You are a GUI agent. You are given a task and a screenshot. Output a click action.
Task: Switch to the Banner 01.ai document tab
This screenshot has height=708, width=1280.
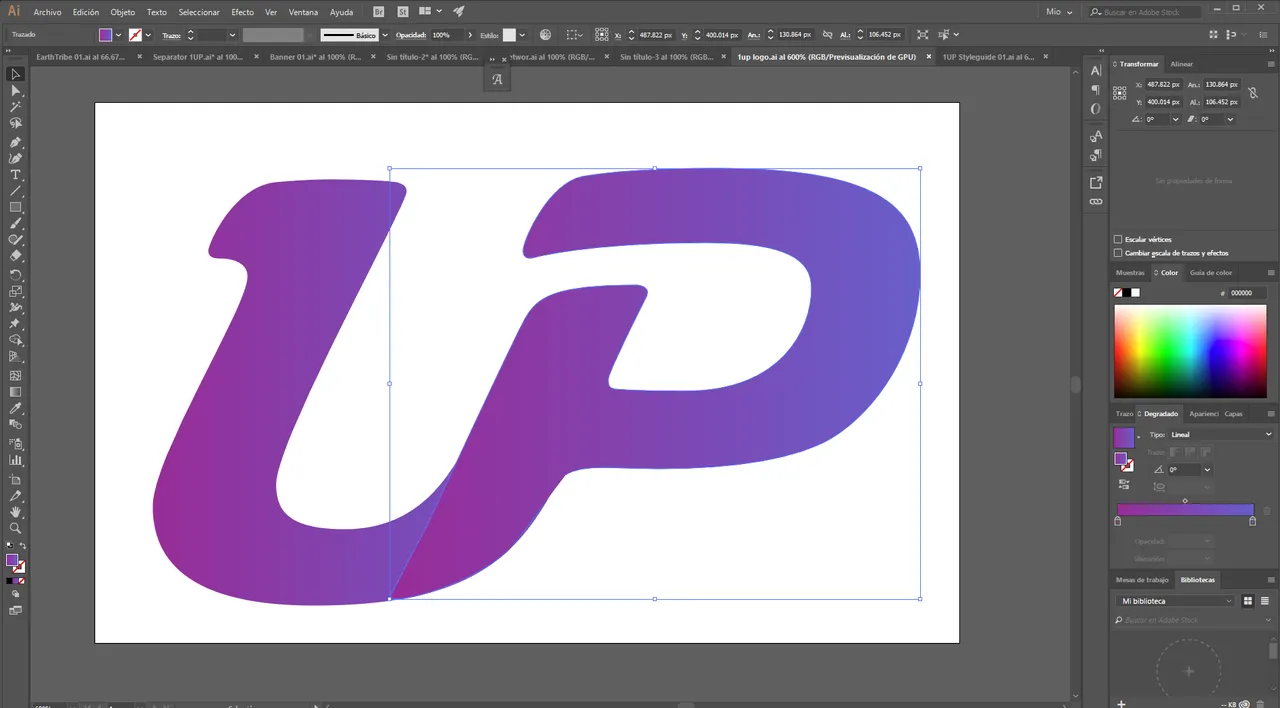tap(316, 57)
